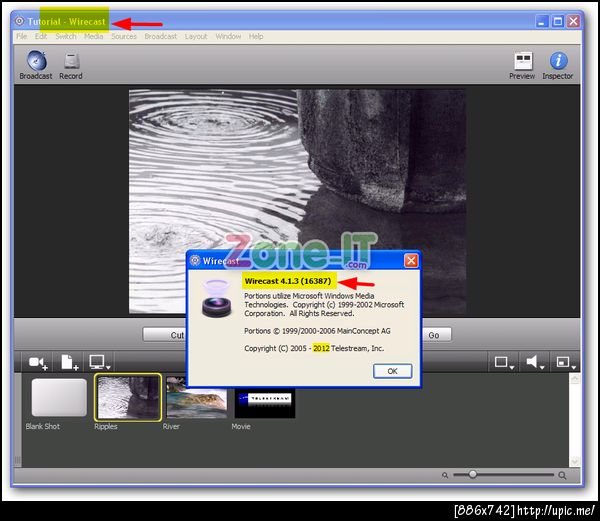This screenshot has height=521, width=600.
Task: Open the picture-in-picture layout dropdown
Action: point(566,362)
